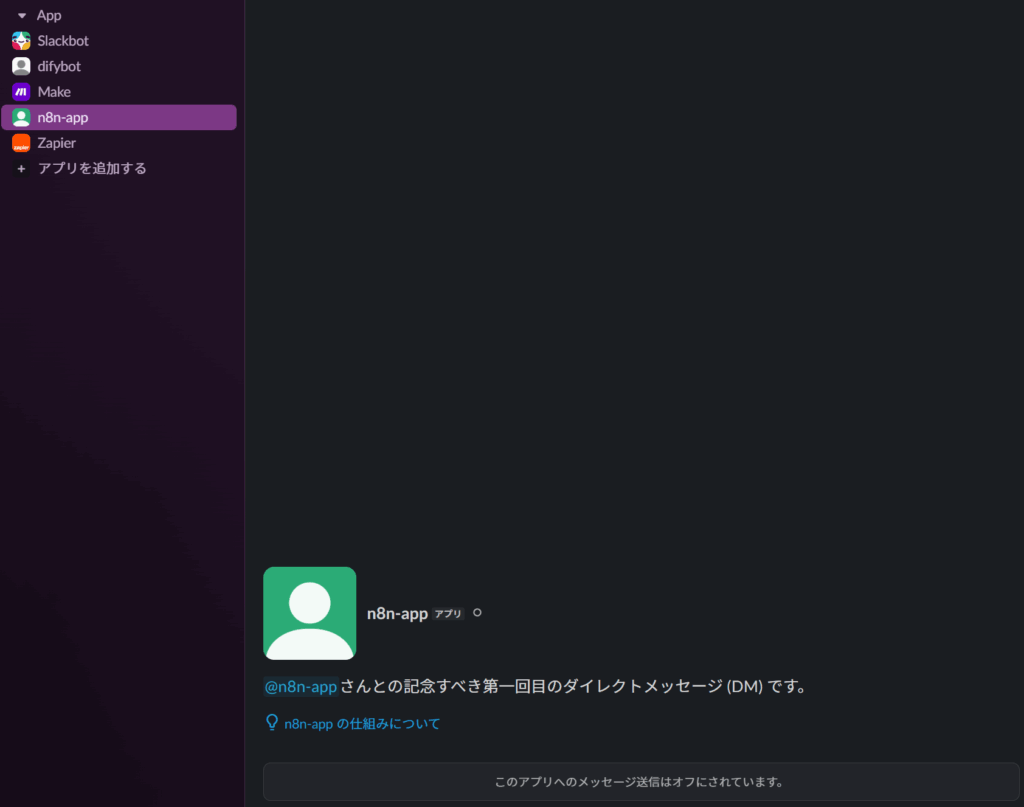Screen dimensions: 1024x807
Task: Open the large green n8n-app profile picture
Action: [309, 613]
